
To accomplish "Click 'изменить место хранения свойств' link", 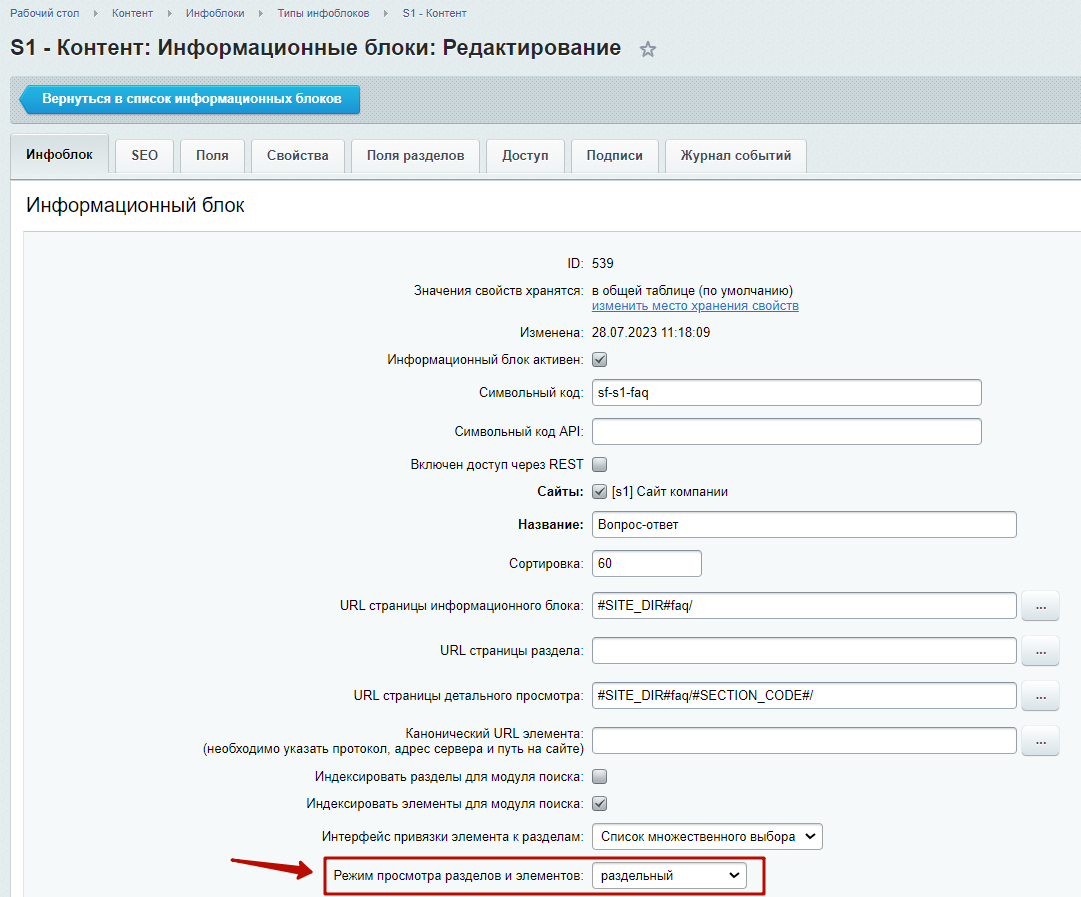I will point(695,306).
